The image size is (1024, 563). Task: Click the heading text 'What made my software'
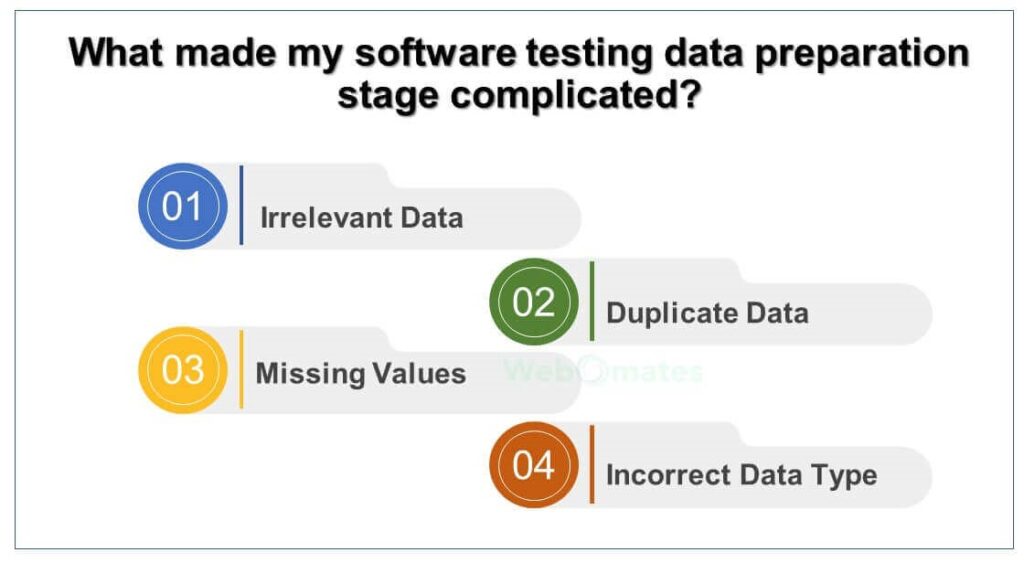click(x=293, y=52)
